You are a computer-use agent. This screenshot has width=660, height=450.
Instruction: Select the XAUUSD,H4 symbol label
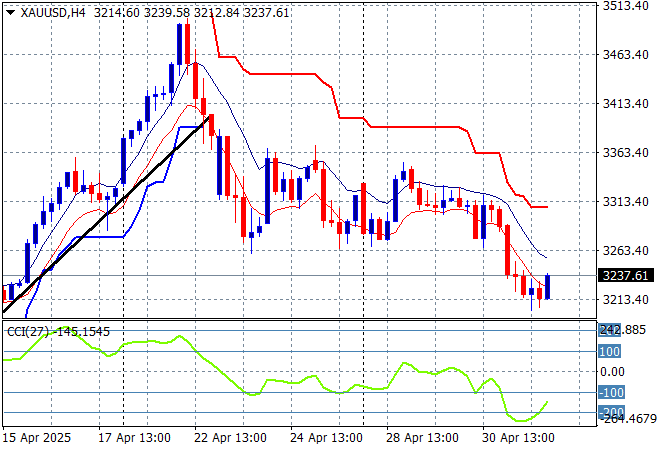pyautogui.click(x=53, y=13)
